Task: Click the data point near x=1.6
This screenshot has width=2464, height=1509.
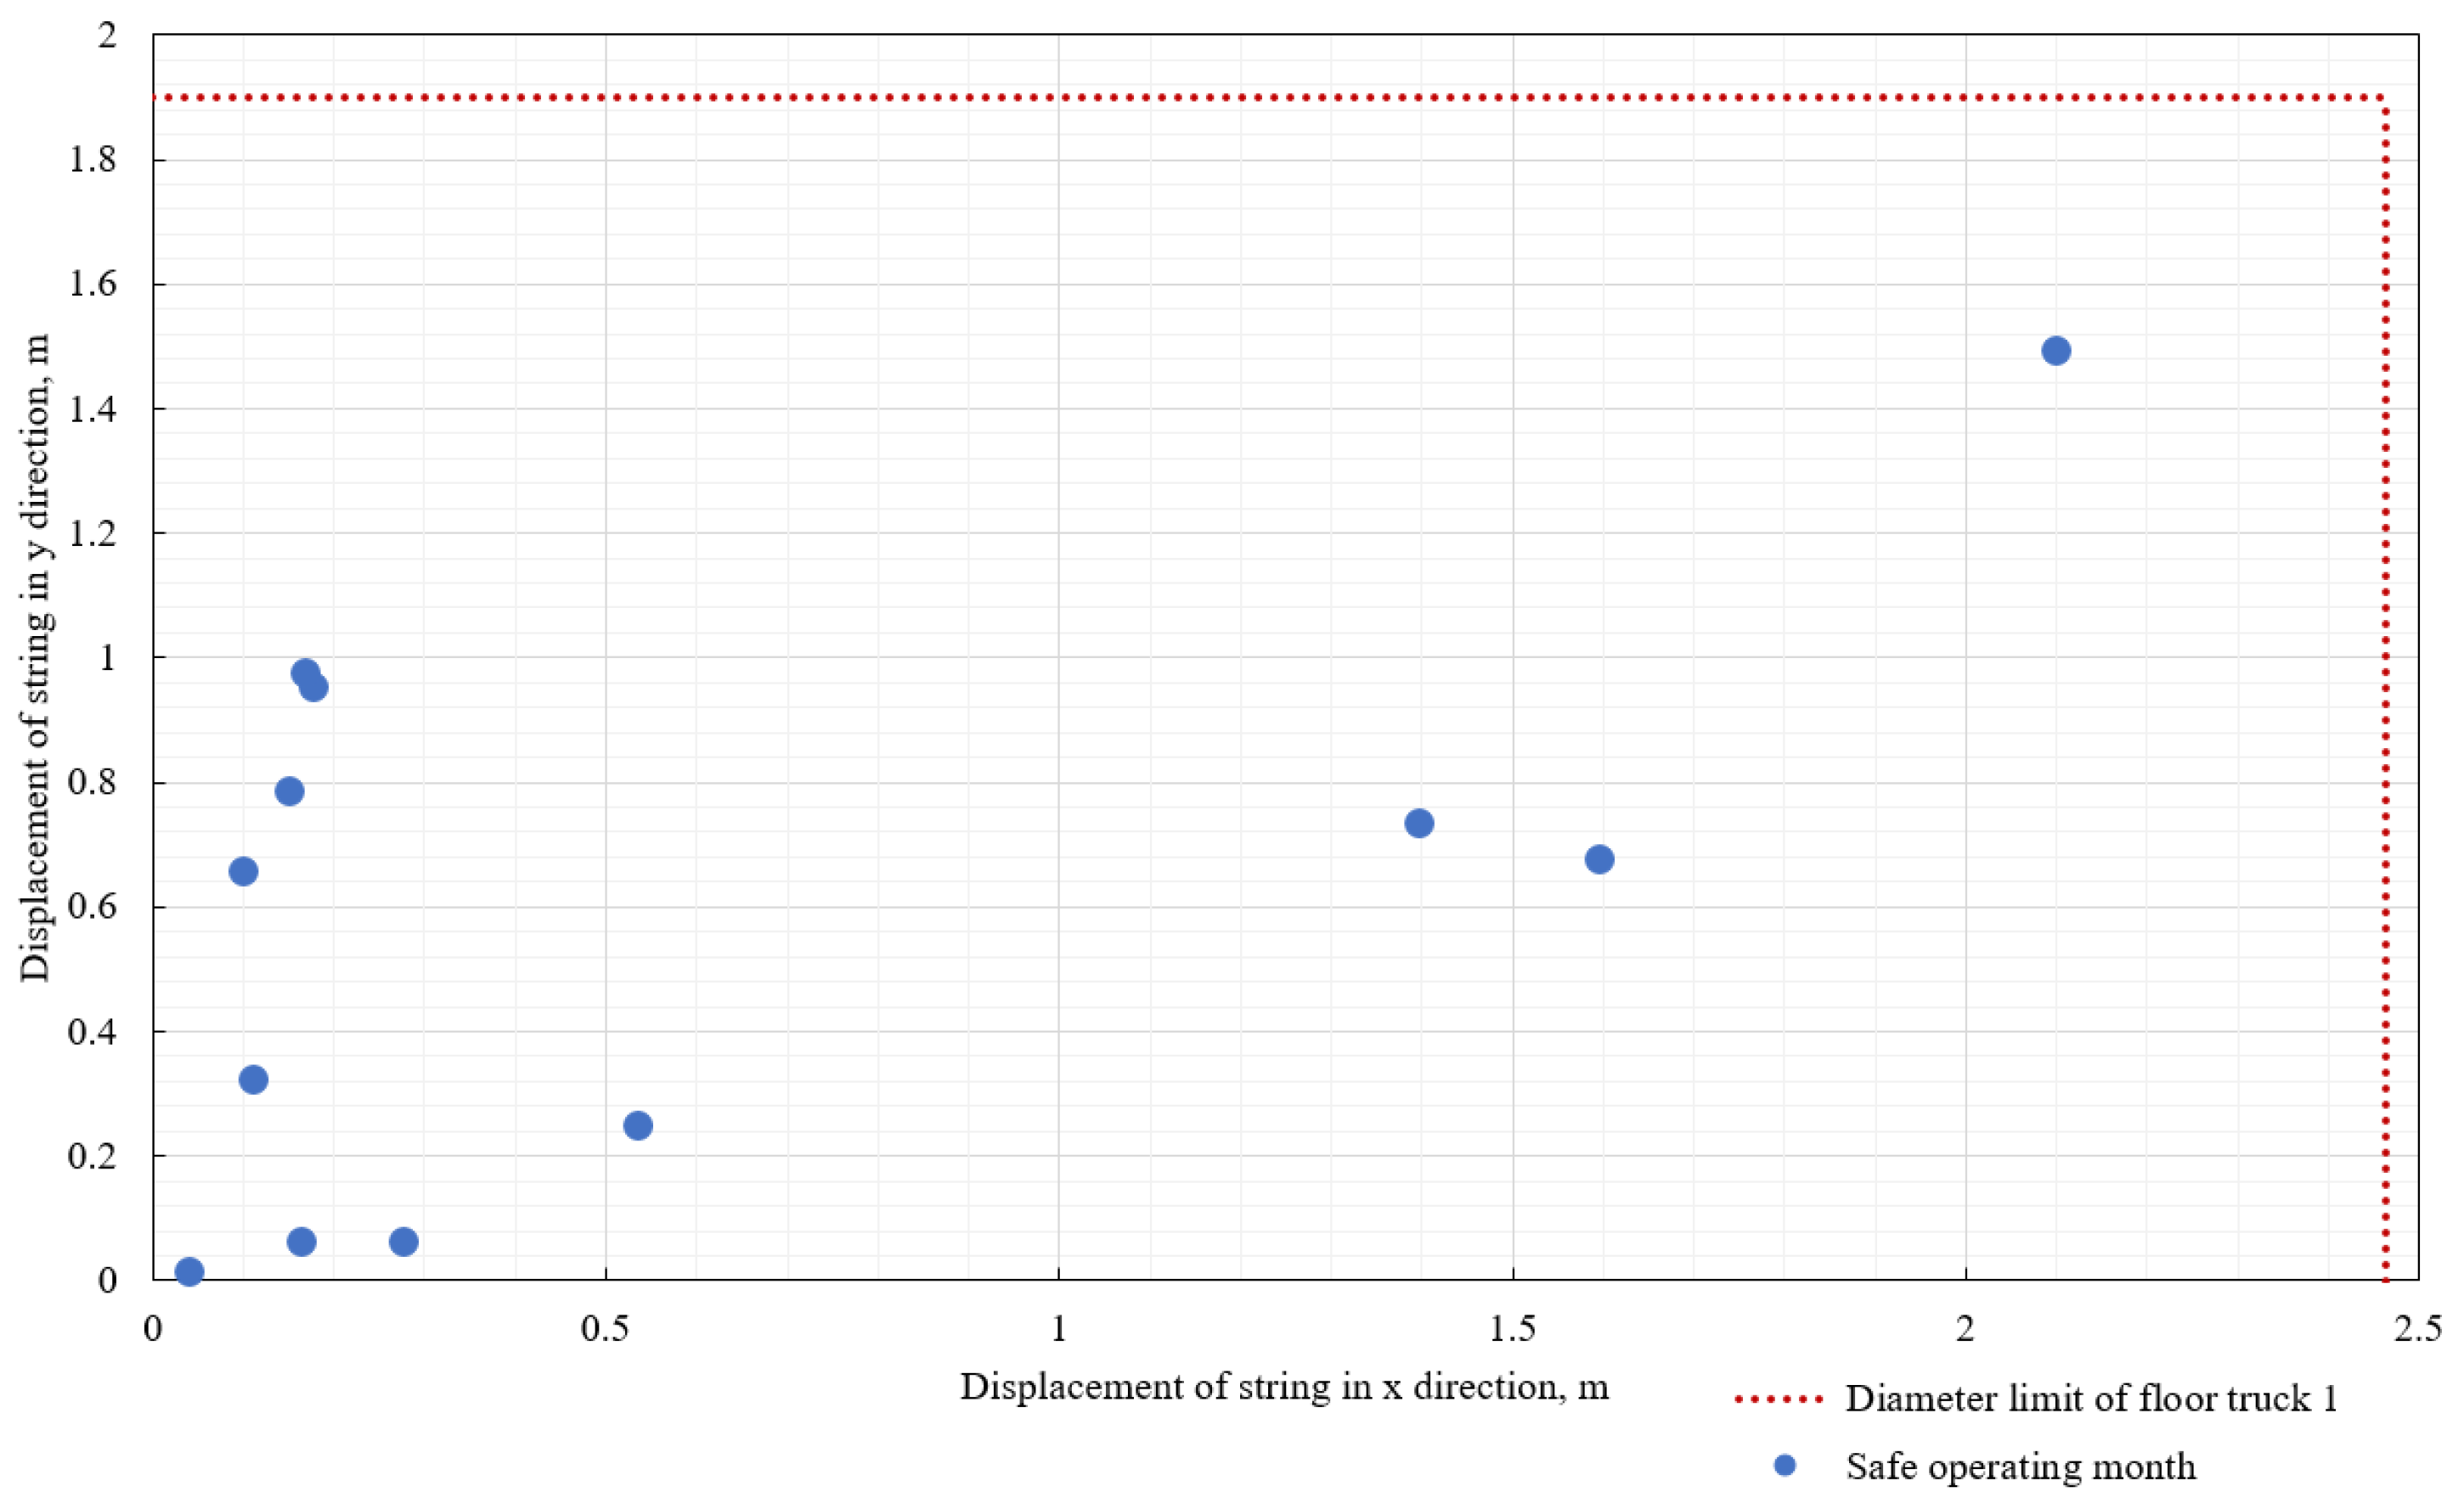Action: (x=1599, y=859)
